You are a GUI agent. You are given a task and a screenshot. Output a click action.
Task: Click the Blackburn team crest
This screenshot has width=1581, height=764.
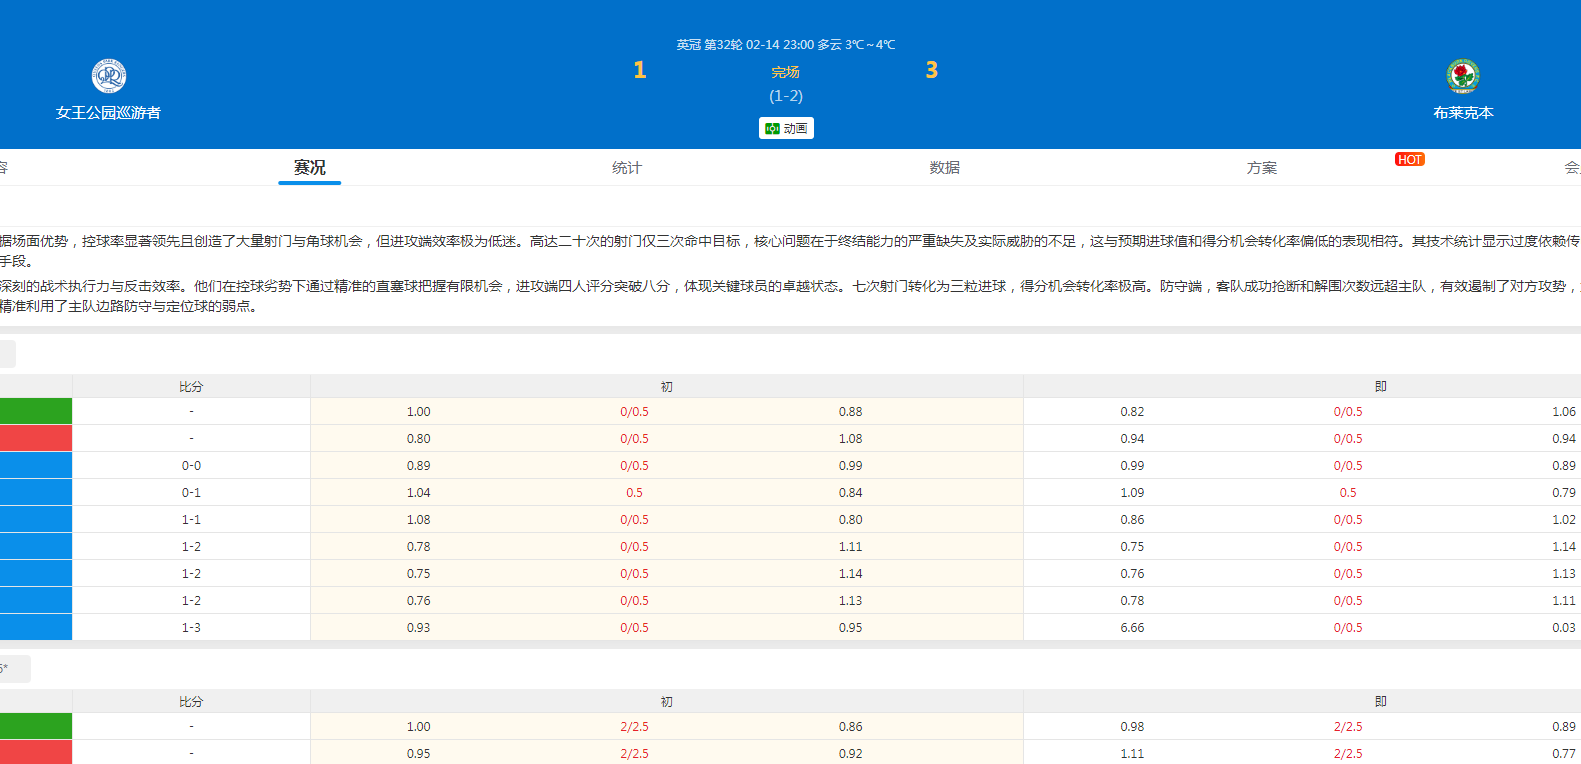pyautogui.click(x=1462, y=76)
